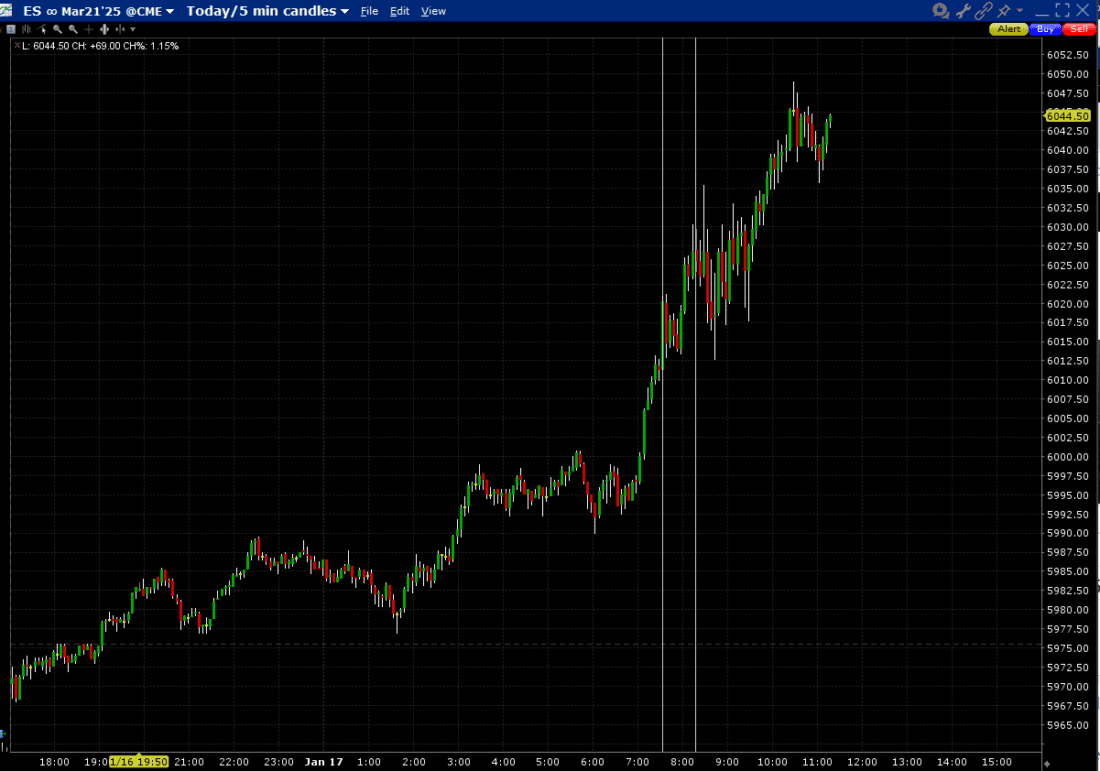Image resolution: width=1100 pixels, height=771 pixels.
Task: Click the blue Buy button
Action: [1045, 29]
